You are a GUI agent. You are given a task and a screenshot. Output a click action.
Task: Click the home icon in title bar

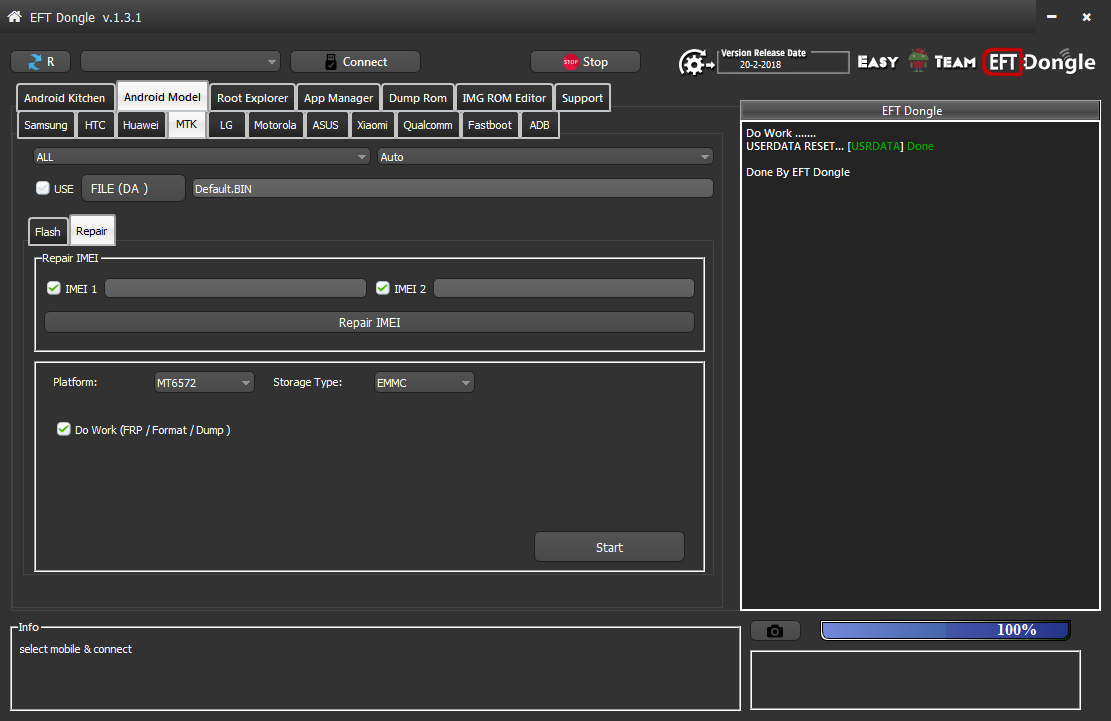tap(14, 16)
